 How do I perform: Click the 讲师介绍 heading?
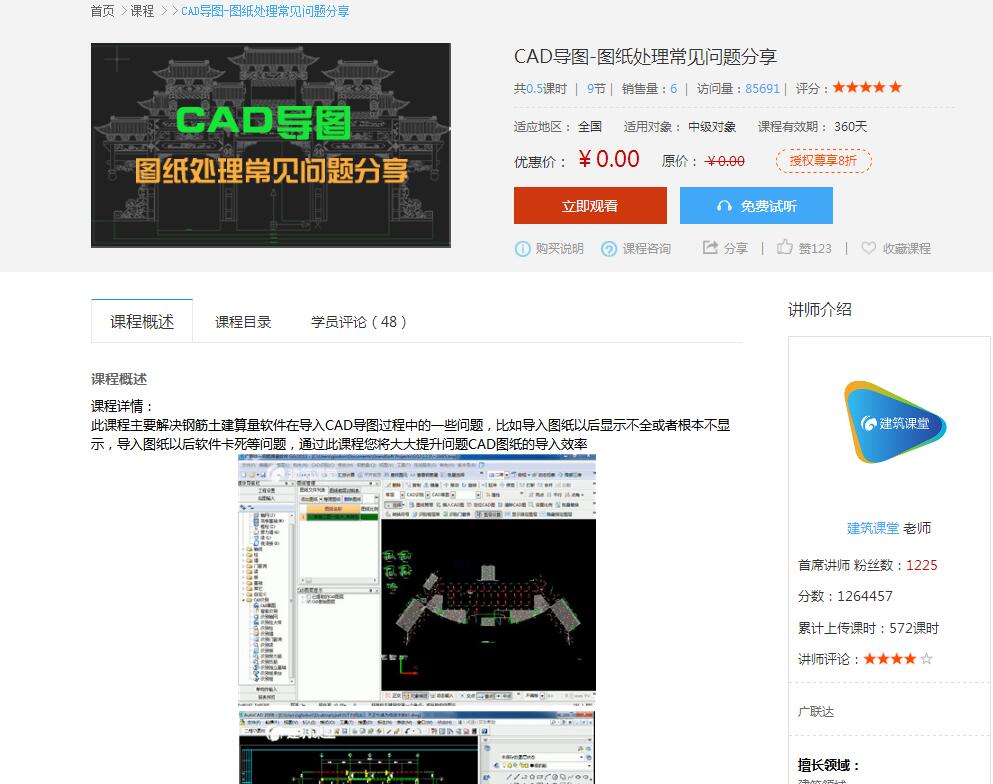tap(819, 309)
